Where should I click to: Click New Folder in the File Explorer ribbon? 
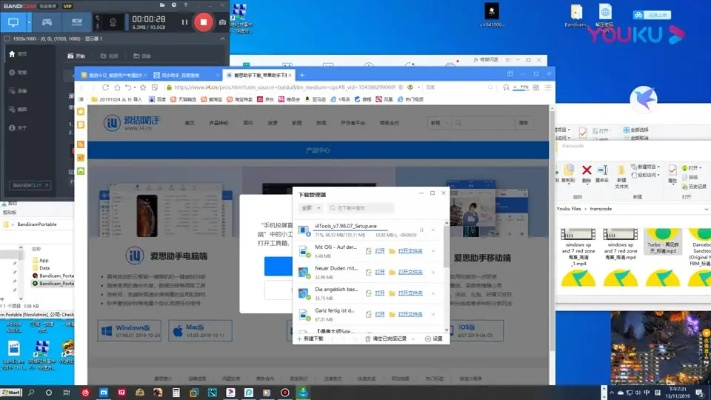[621, 176]
